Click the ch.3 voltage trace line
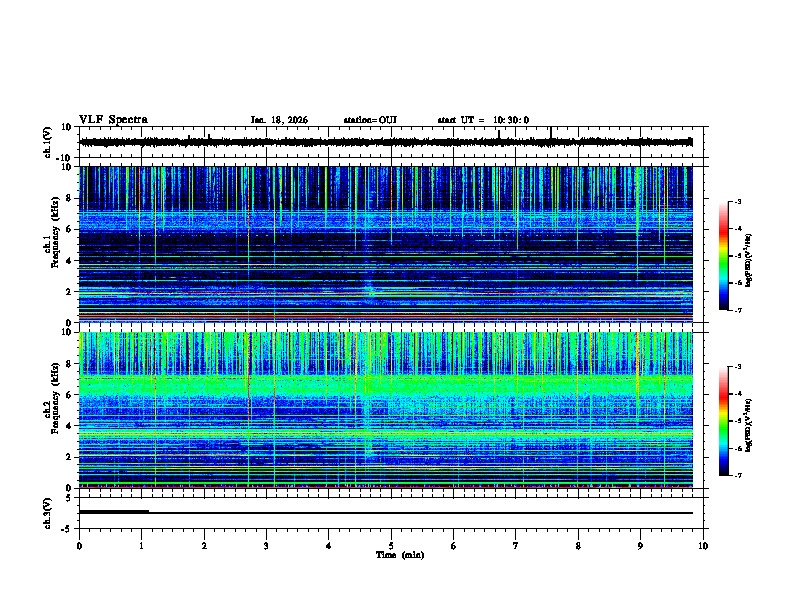 click(x=385, y=513)
